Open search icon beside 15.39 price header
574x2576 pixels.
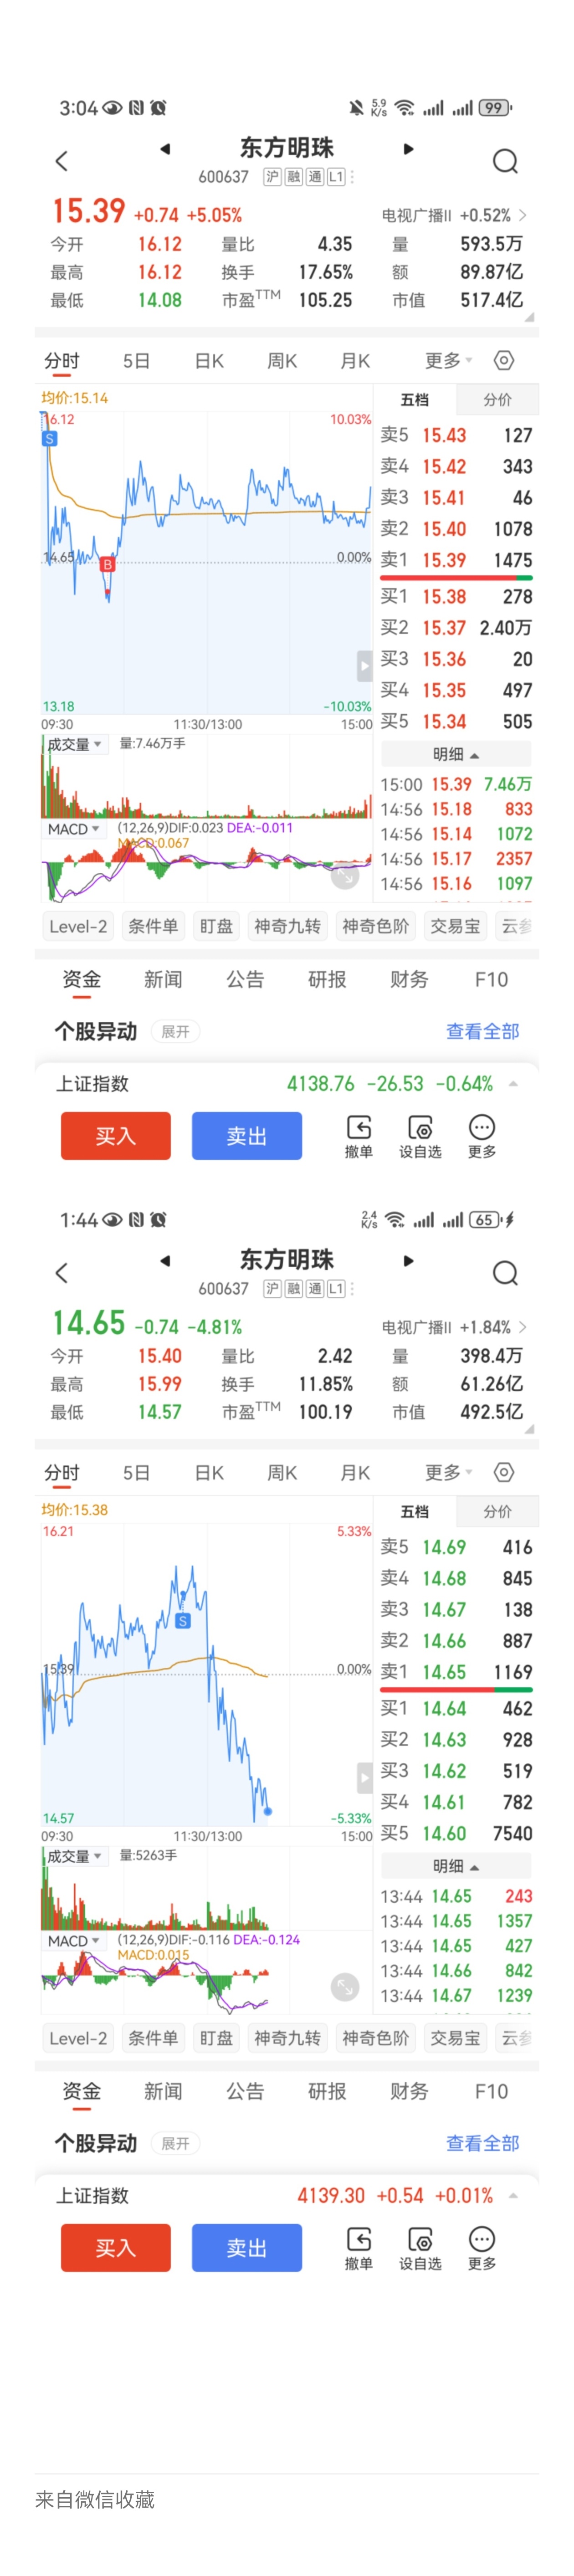(505, 161)
